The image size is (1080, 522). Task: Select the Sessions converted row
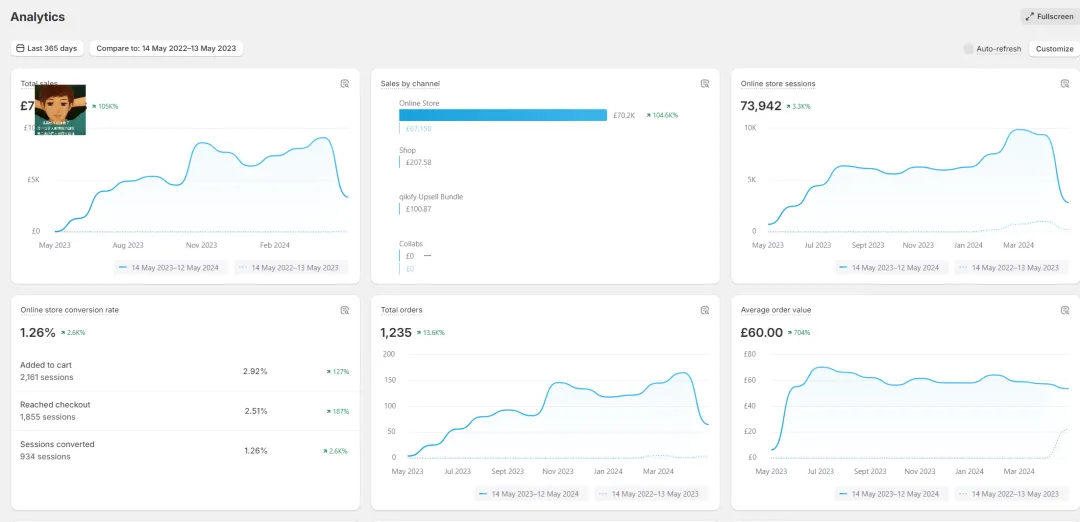[185, 450]
